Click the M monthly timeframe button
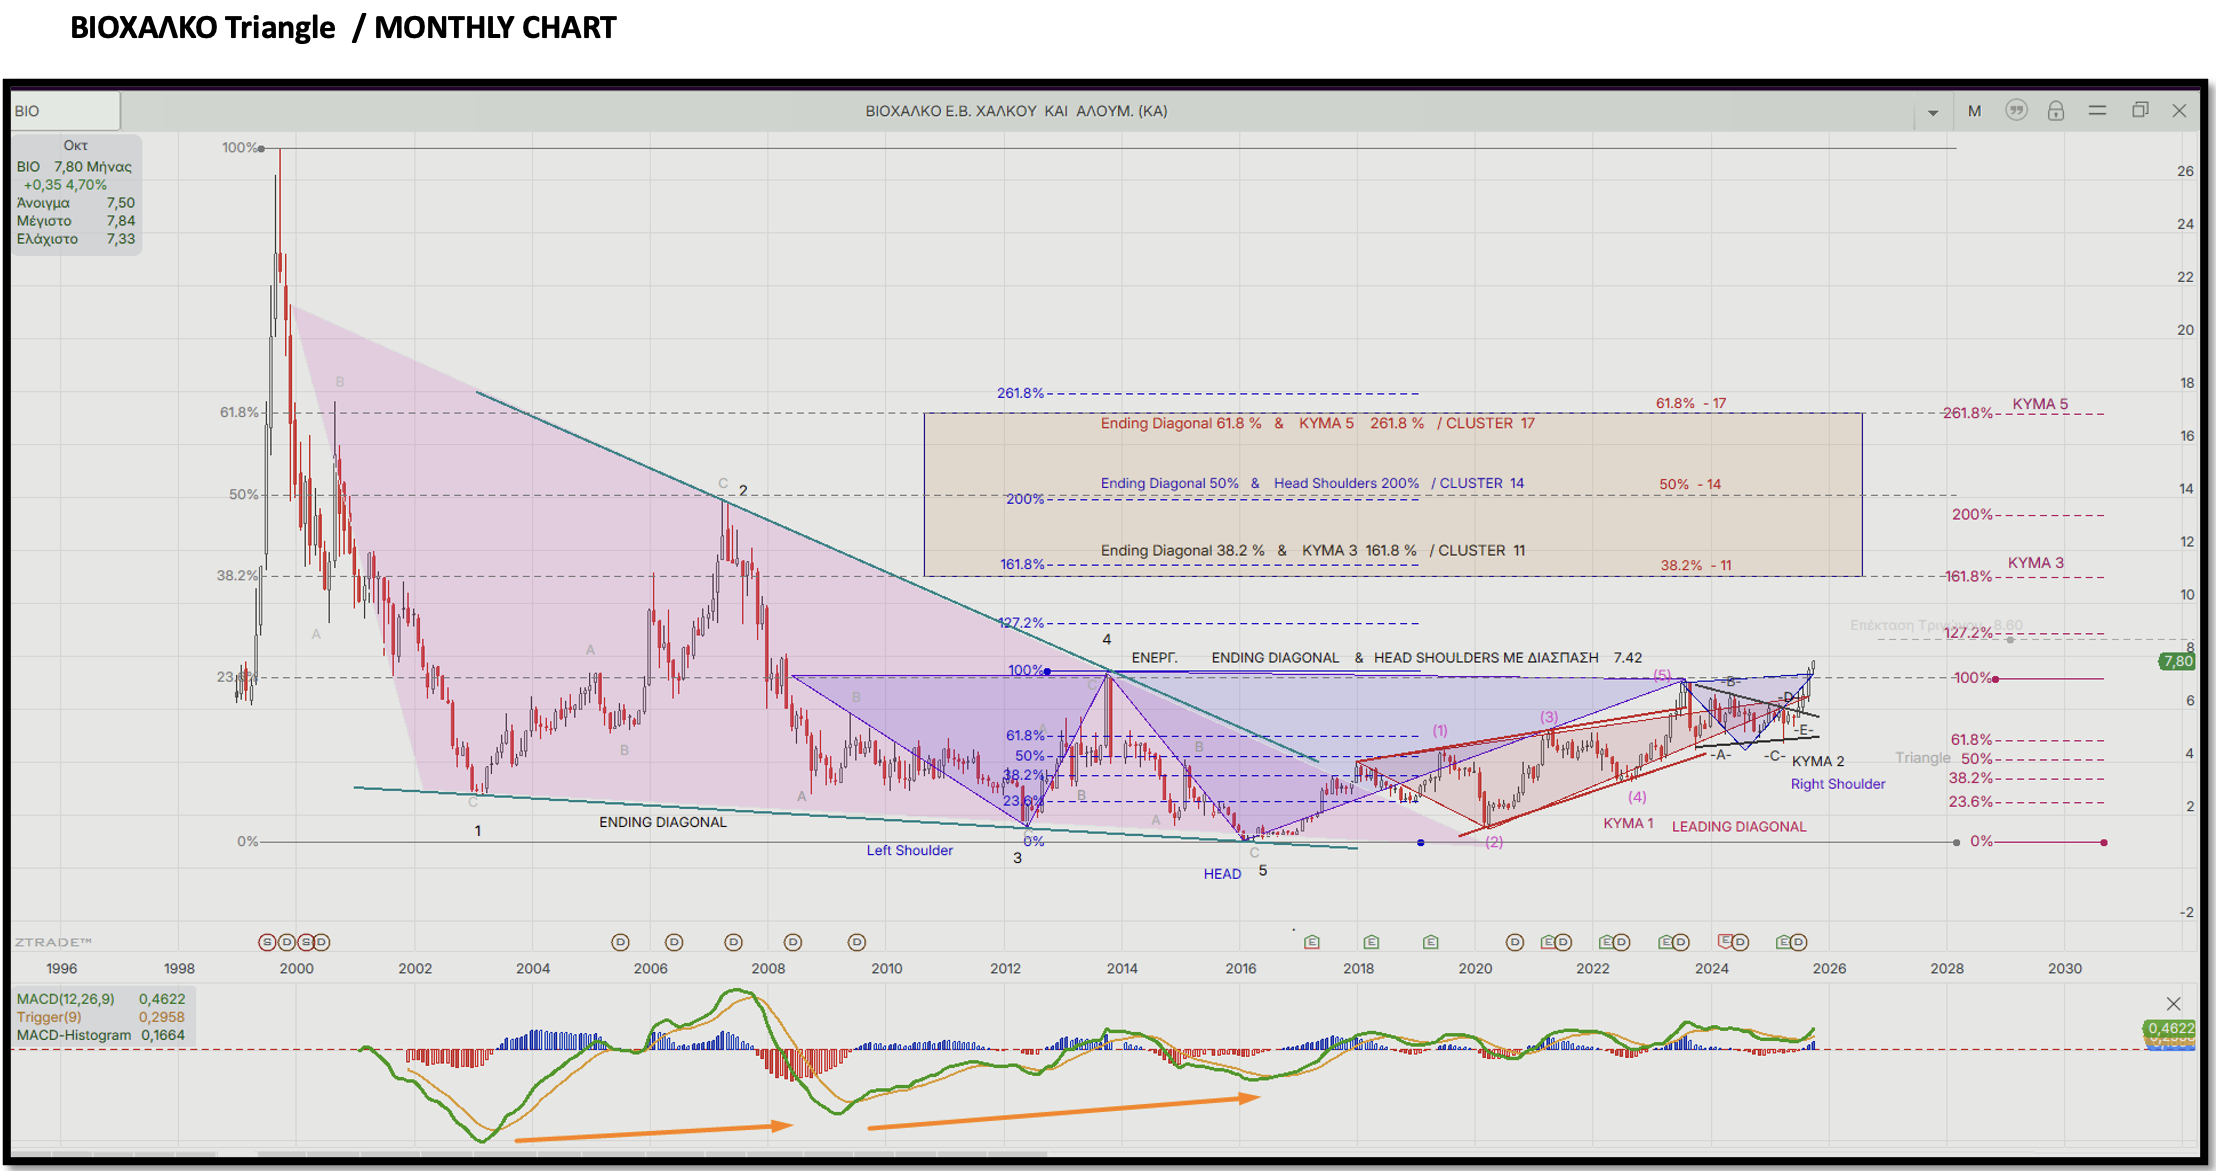Screen dimensions: 2216x1171 tap(1974, 111)
